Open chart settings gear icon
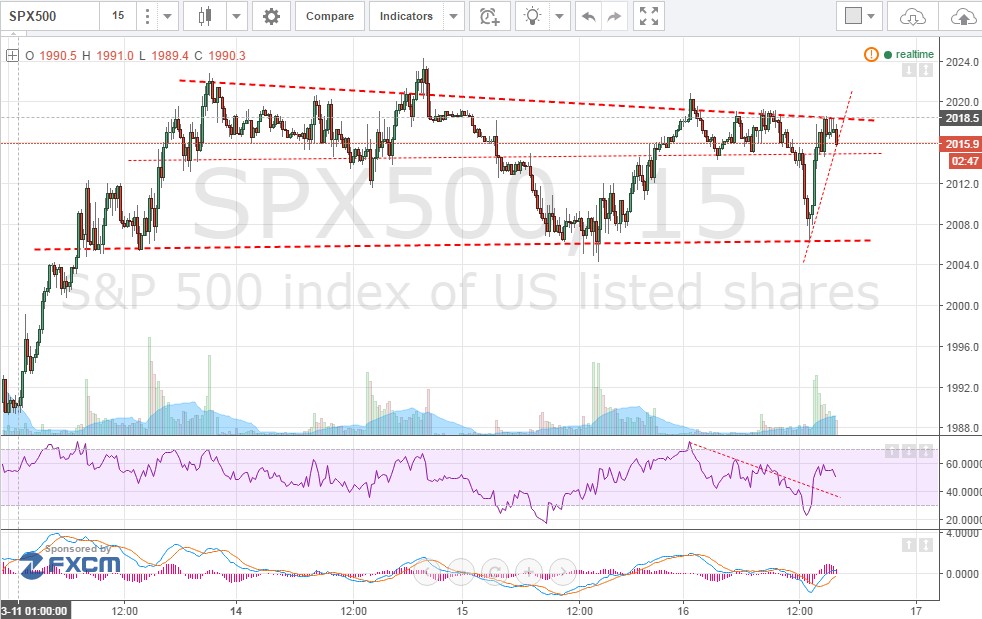Image resolution: width=982 pixels, height=619 pixels. pyautogui.click(x=271, y=16)
